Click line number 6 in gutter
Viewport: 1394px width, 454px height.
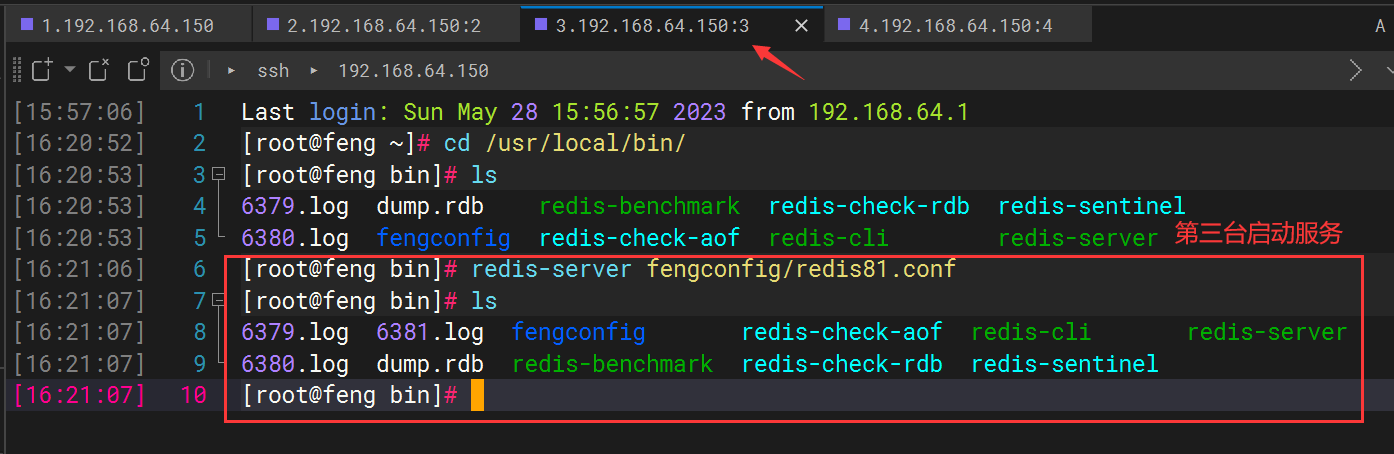tap(199, 269)
